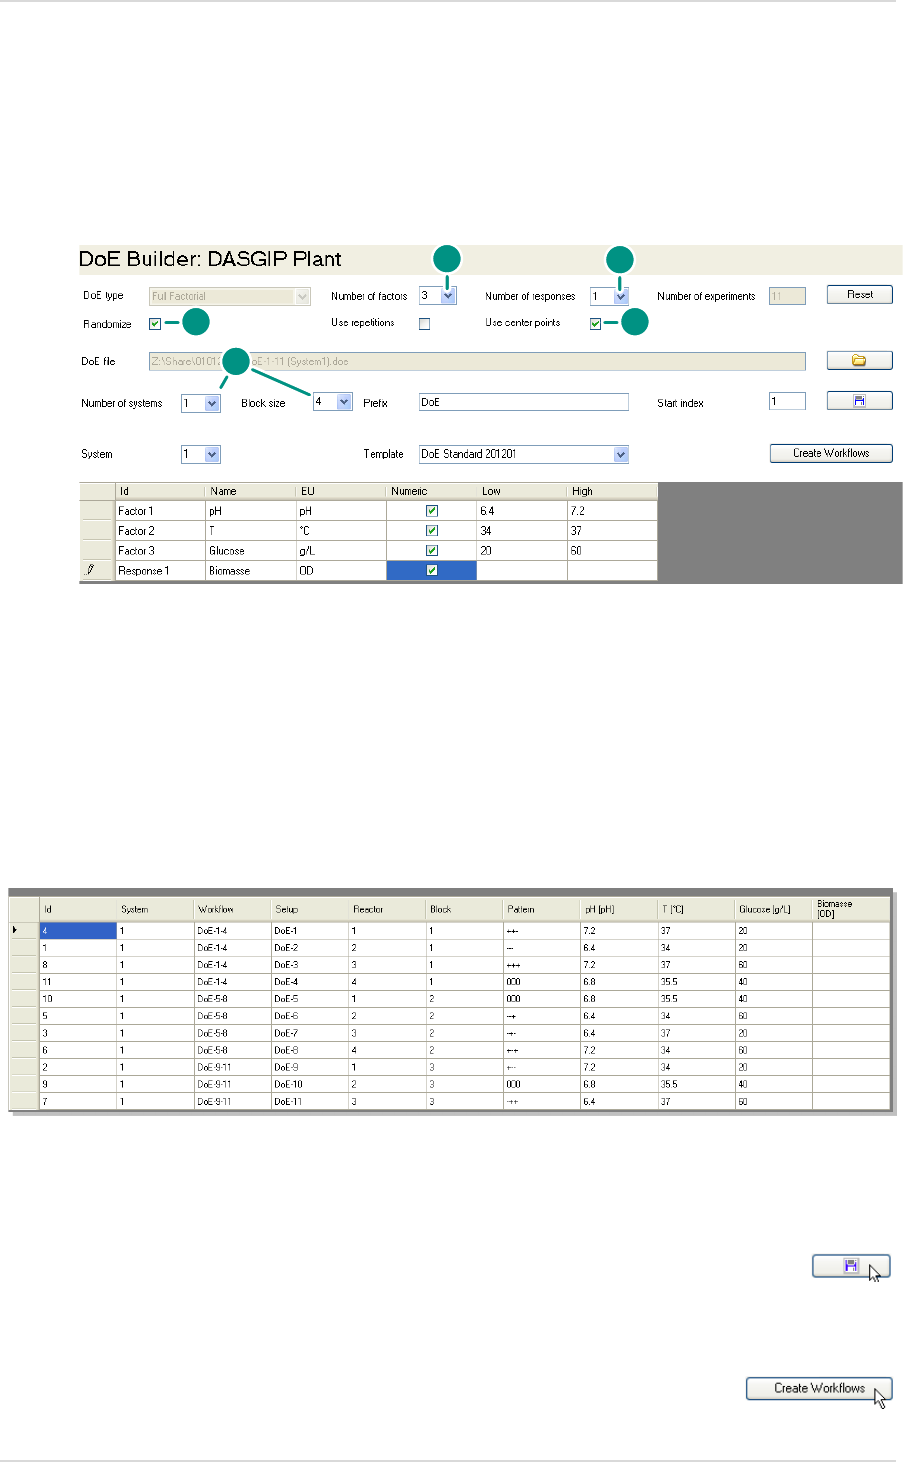Click the save icon beside Start index
Screen dimensions: 903x1462
[x=859, y=401]
